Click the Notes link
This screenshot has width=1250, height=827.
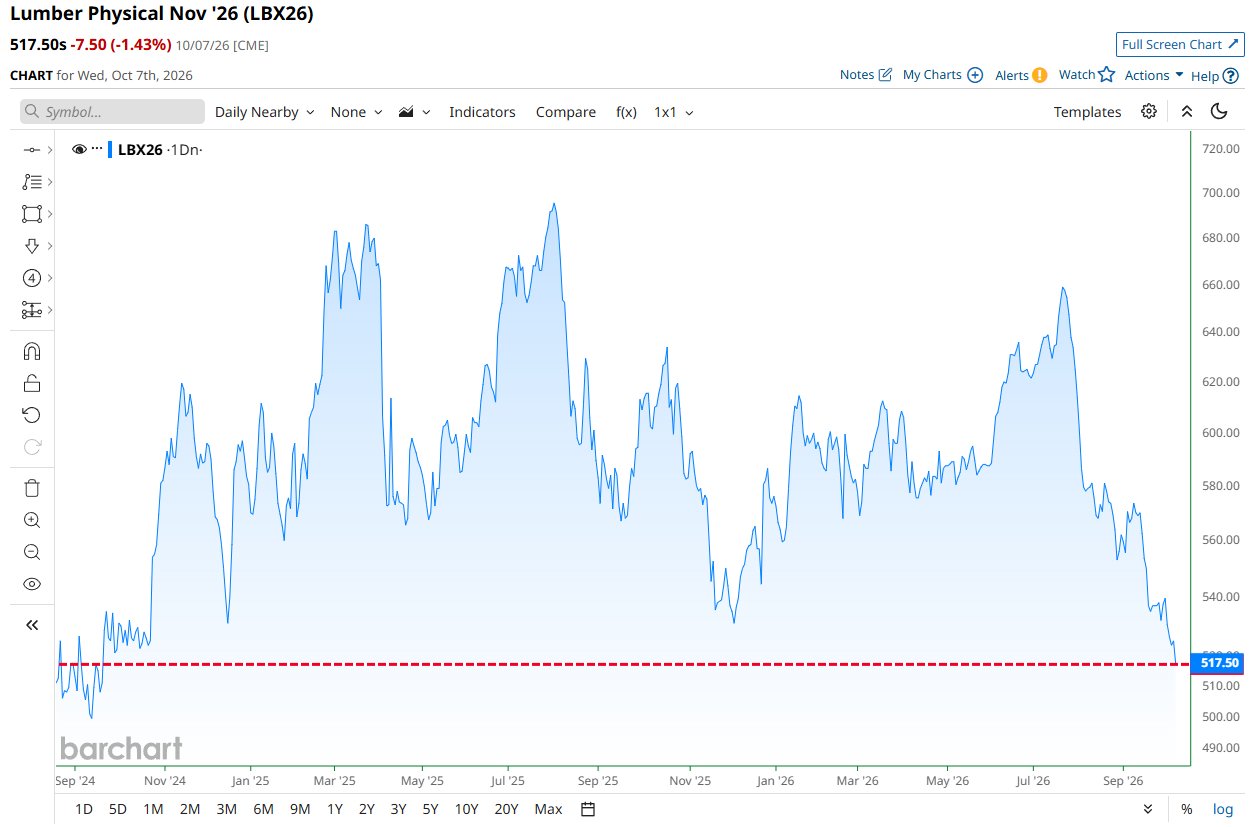click(x=857, y=75)
